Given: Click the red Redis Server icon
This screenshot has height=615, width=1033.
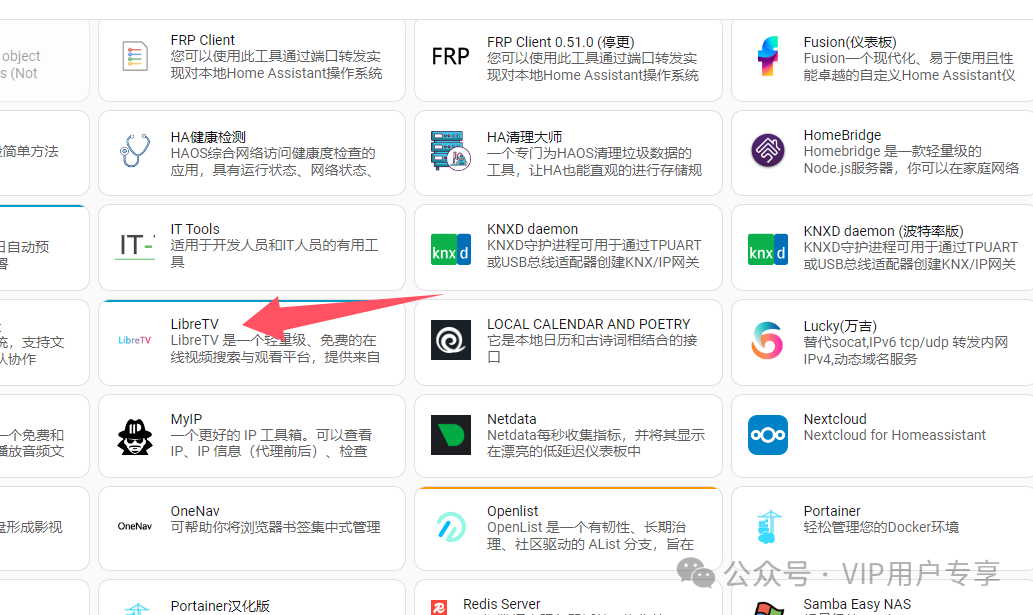Looking at the screenshot, I should [439, 607].
